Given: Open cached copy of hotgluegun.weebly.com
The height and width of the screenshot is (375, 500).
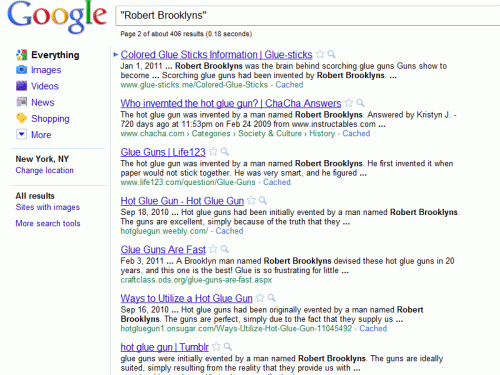Looking at the screenshot, I should click(229, 231).
